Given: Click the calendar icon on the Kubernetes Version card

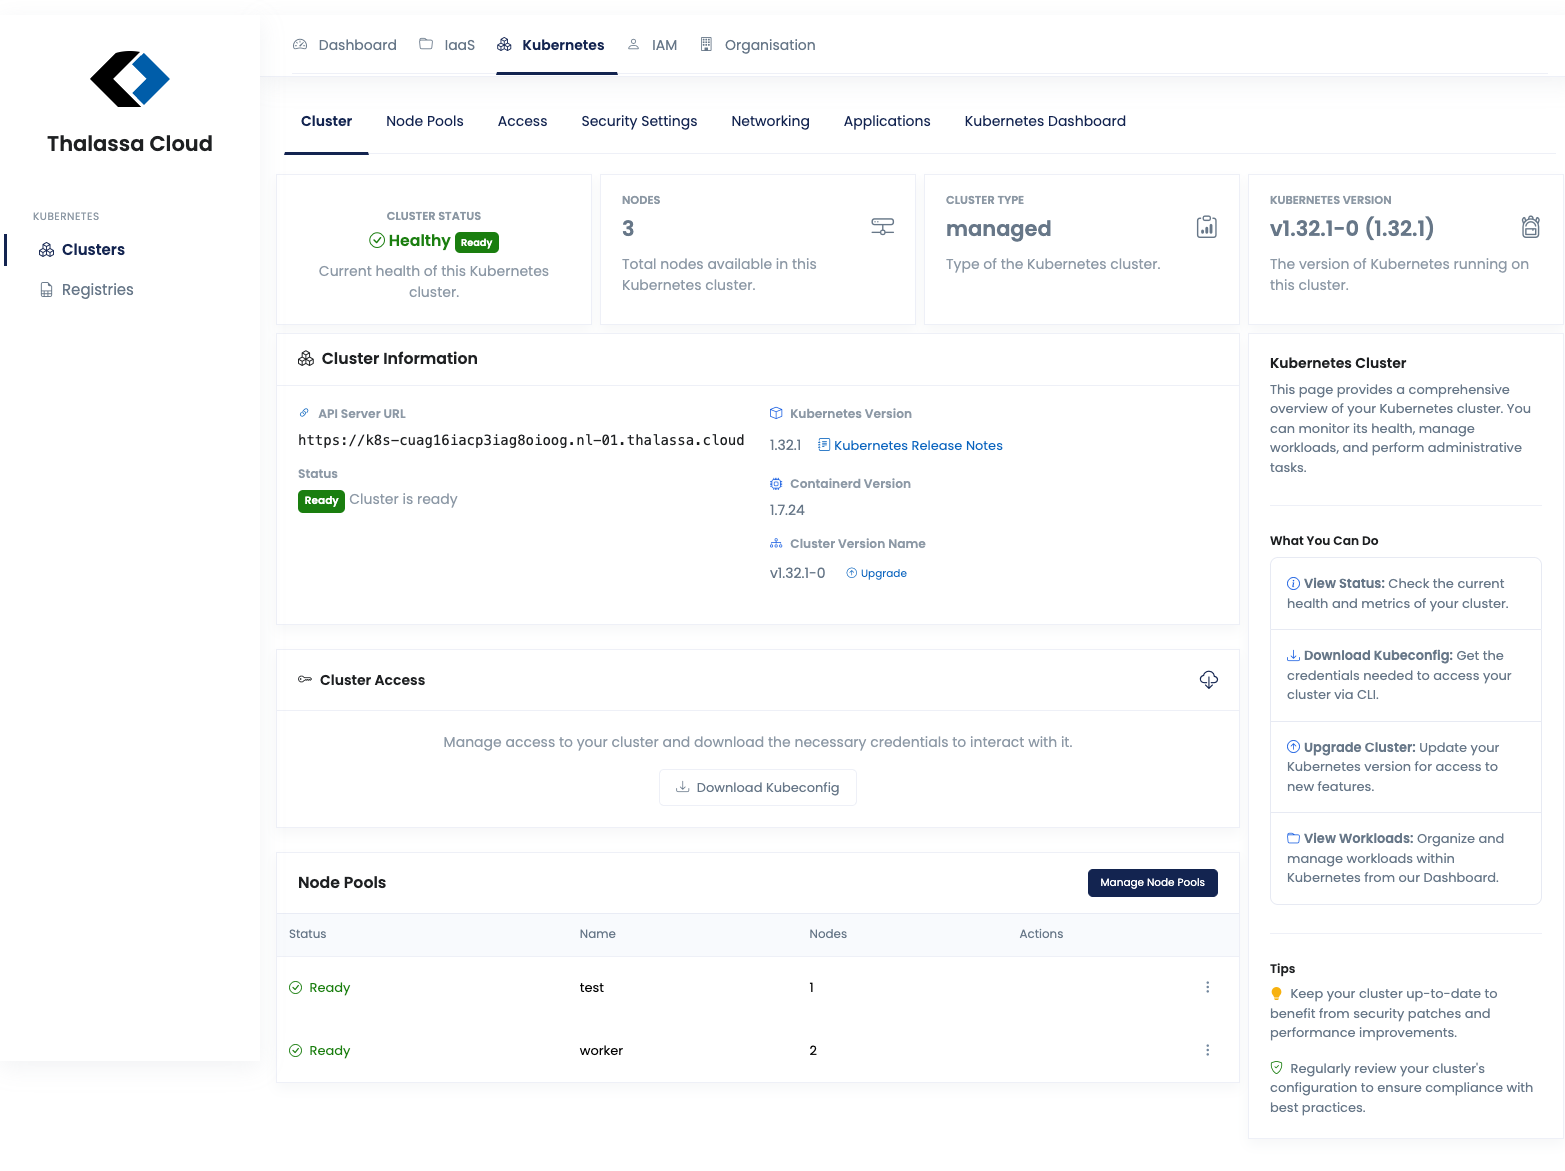Looking at the screenshot, I should click(x=1531, y=226).
